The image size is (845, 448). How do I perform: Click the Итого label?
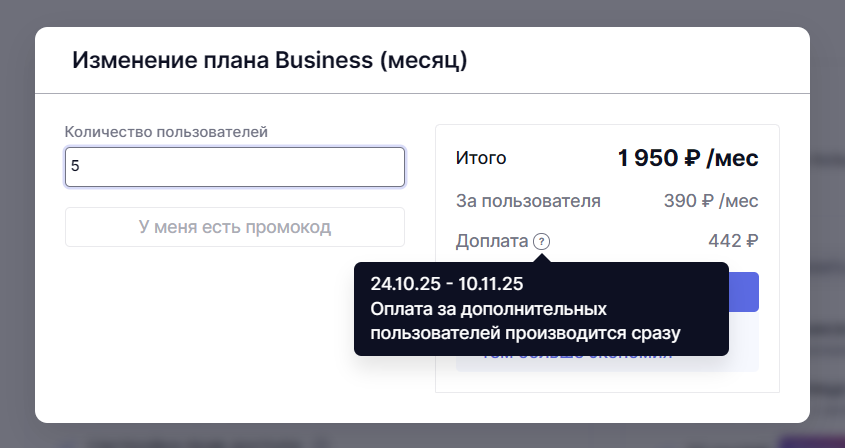[481, 158]
